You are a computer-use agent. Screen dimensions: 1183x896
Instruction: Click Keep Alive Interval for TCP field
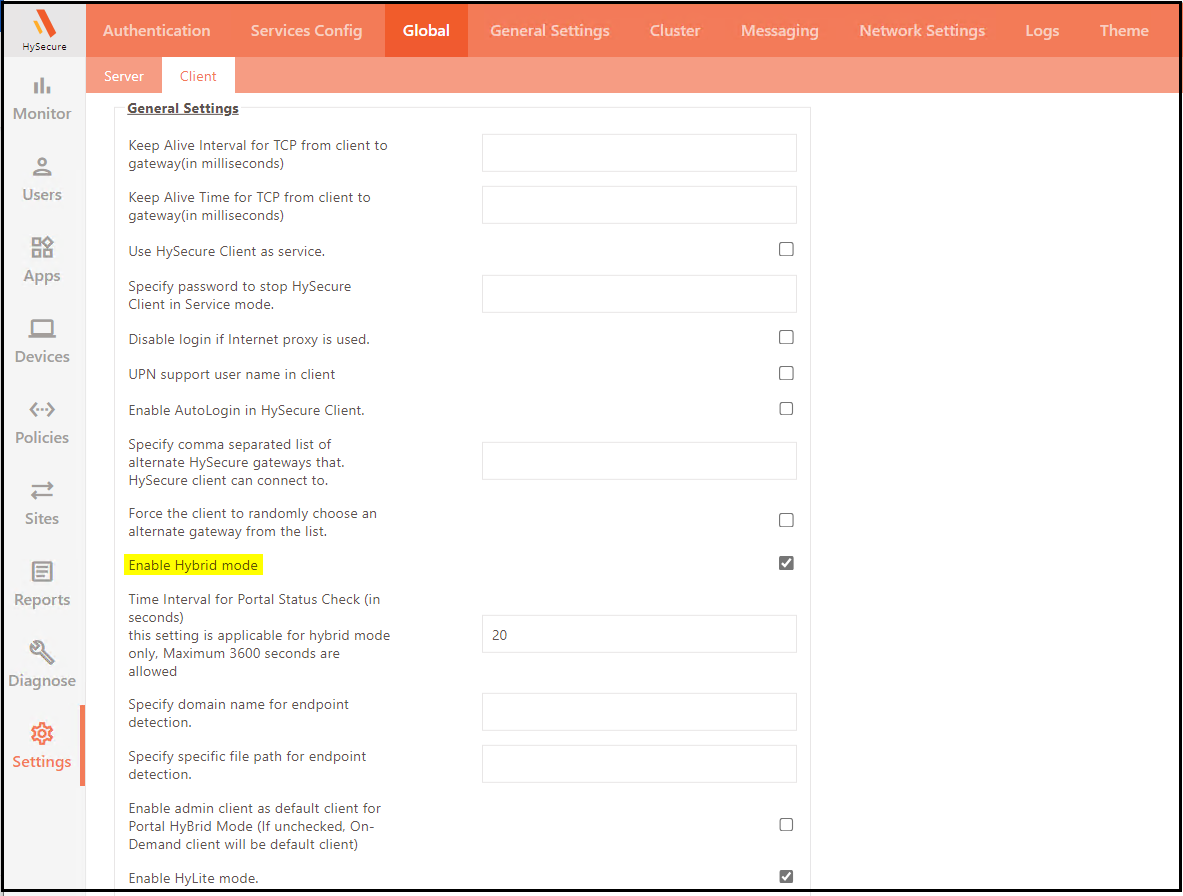pos(639,153)
